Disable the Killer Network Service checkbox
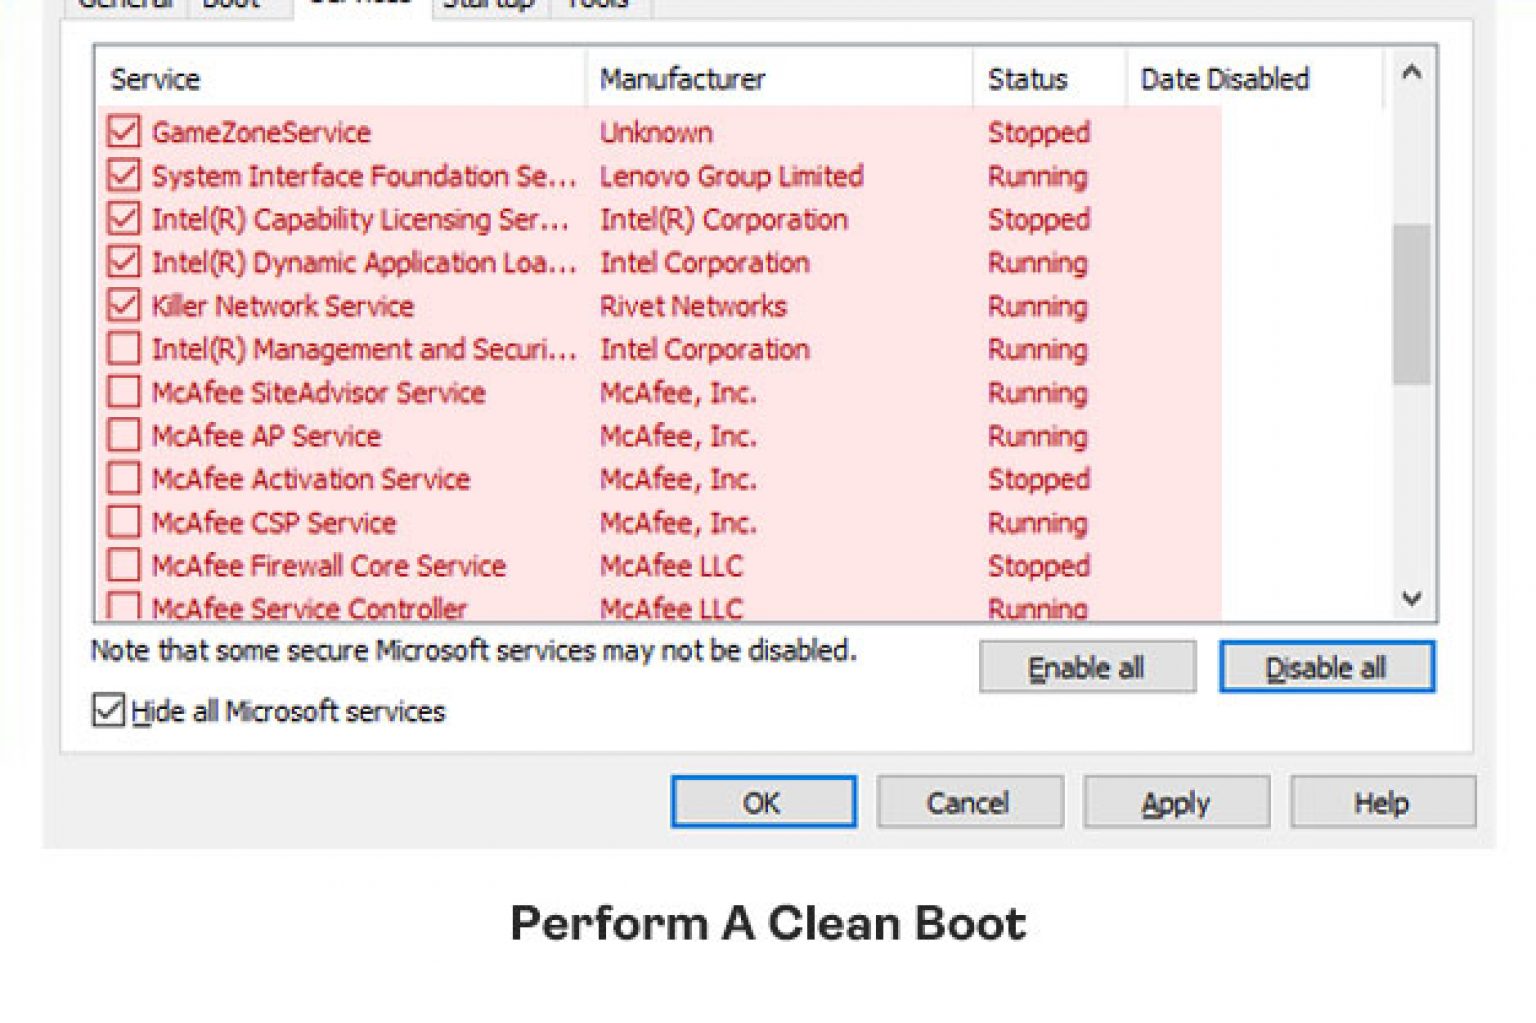The height and width of the screenshot is (1023, 1536). (x=124, y=306)
